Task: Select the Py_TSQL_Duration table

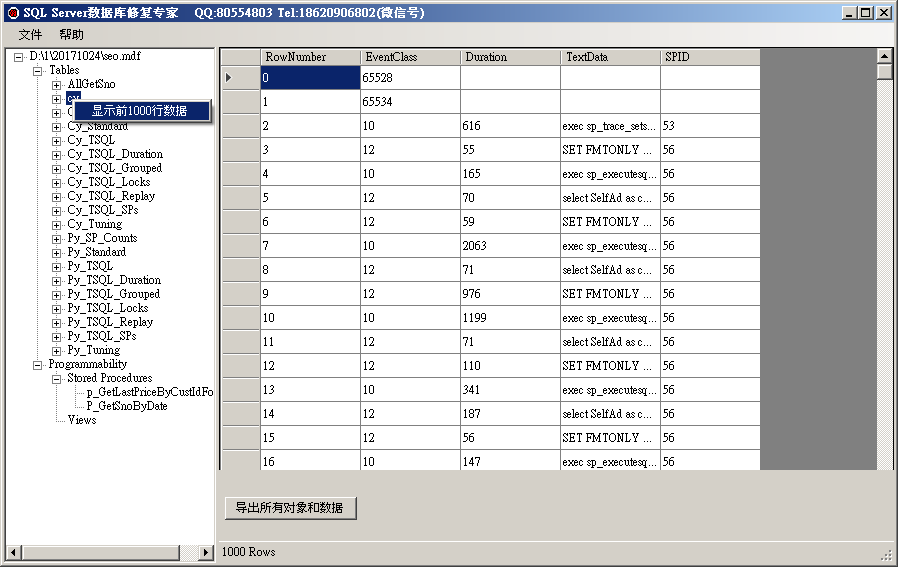Action: (114, 280)
